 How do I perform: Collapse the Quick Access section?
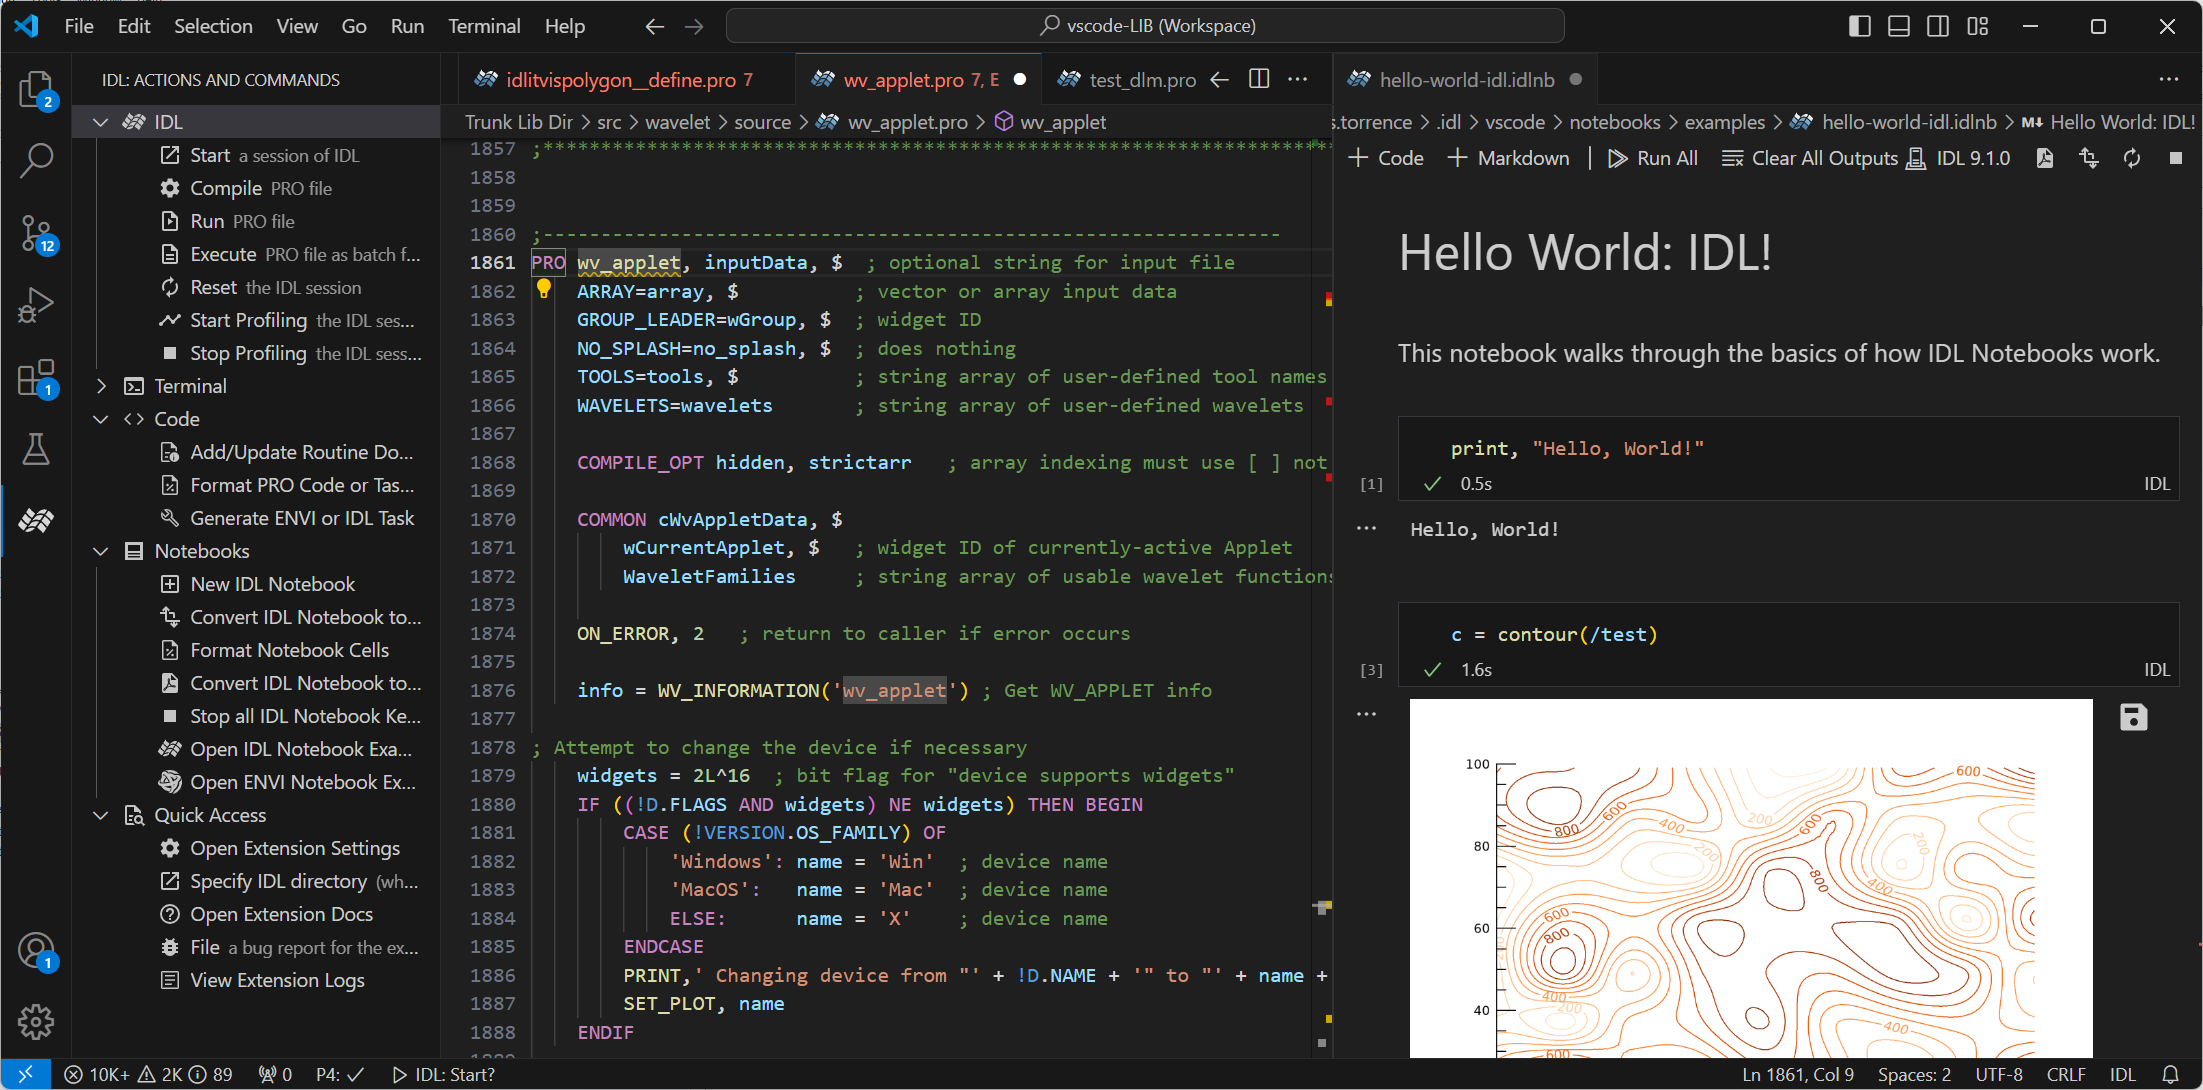101,815
